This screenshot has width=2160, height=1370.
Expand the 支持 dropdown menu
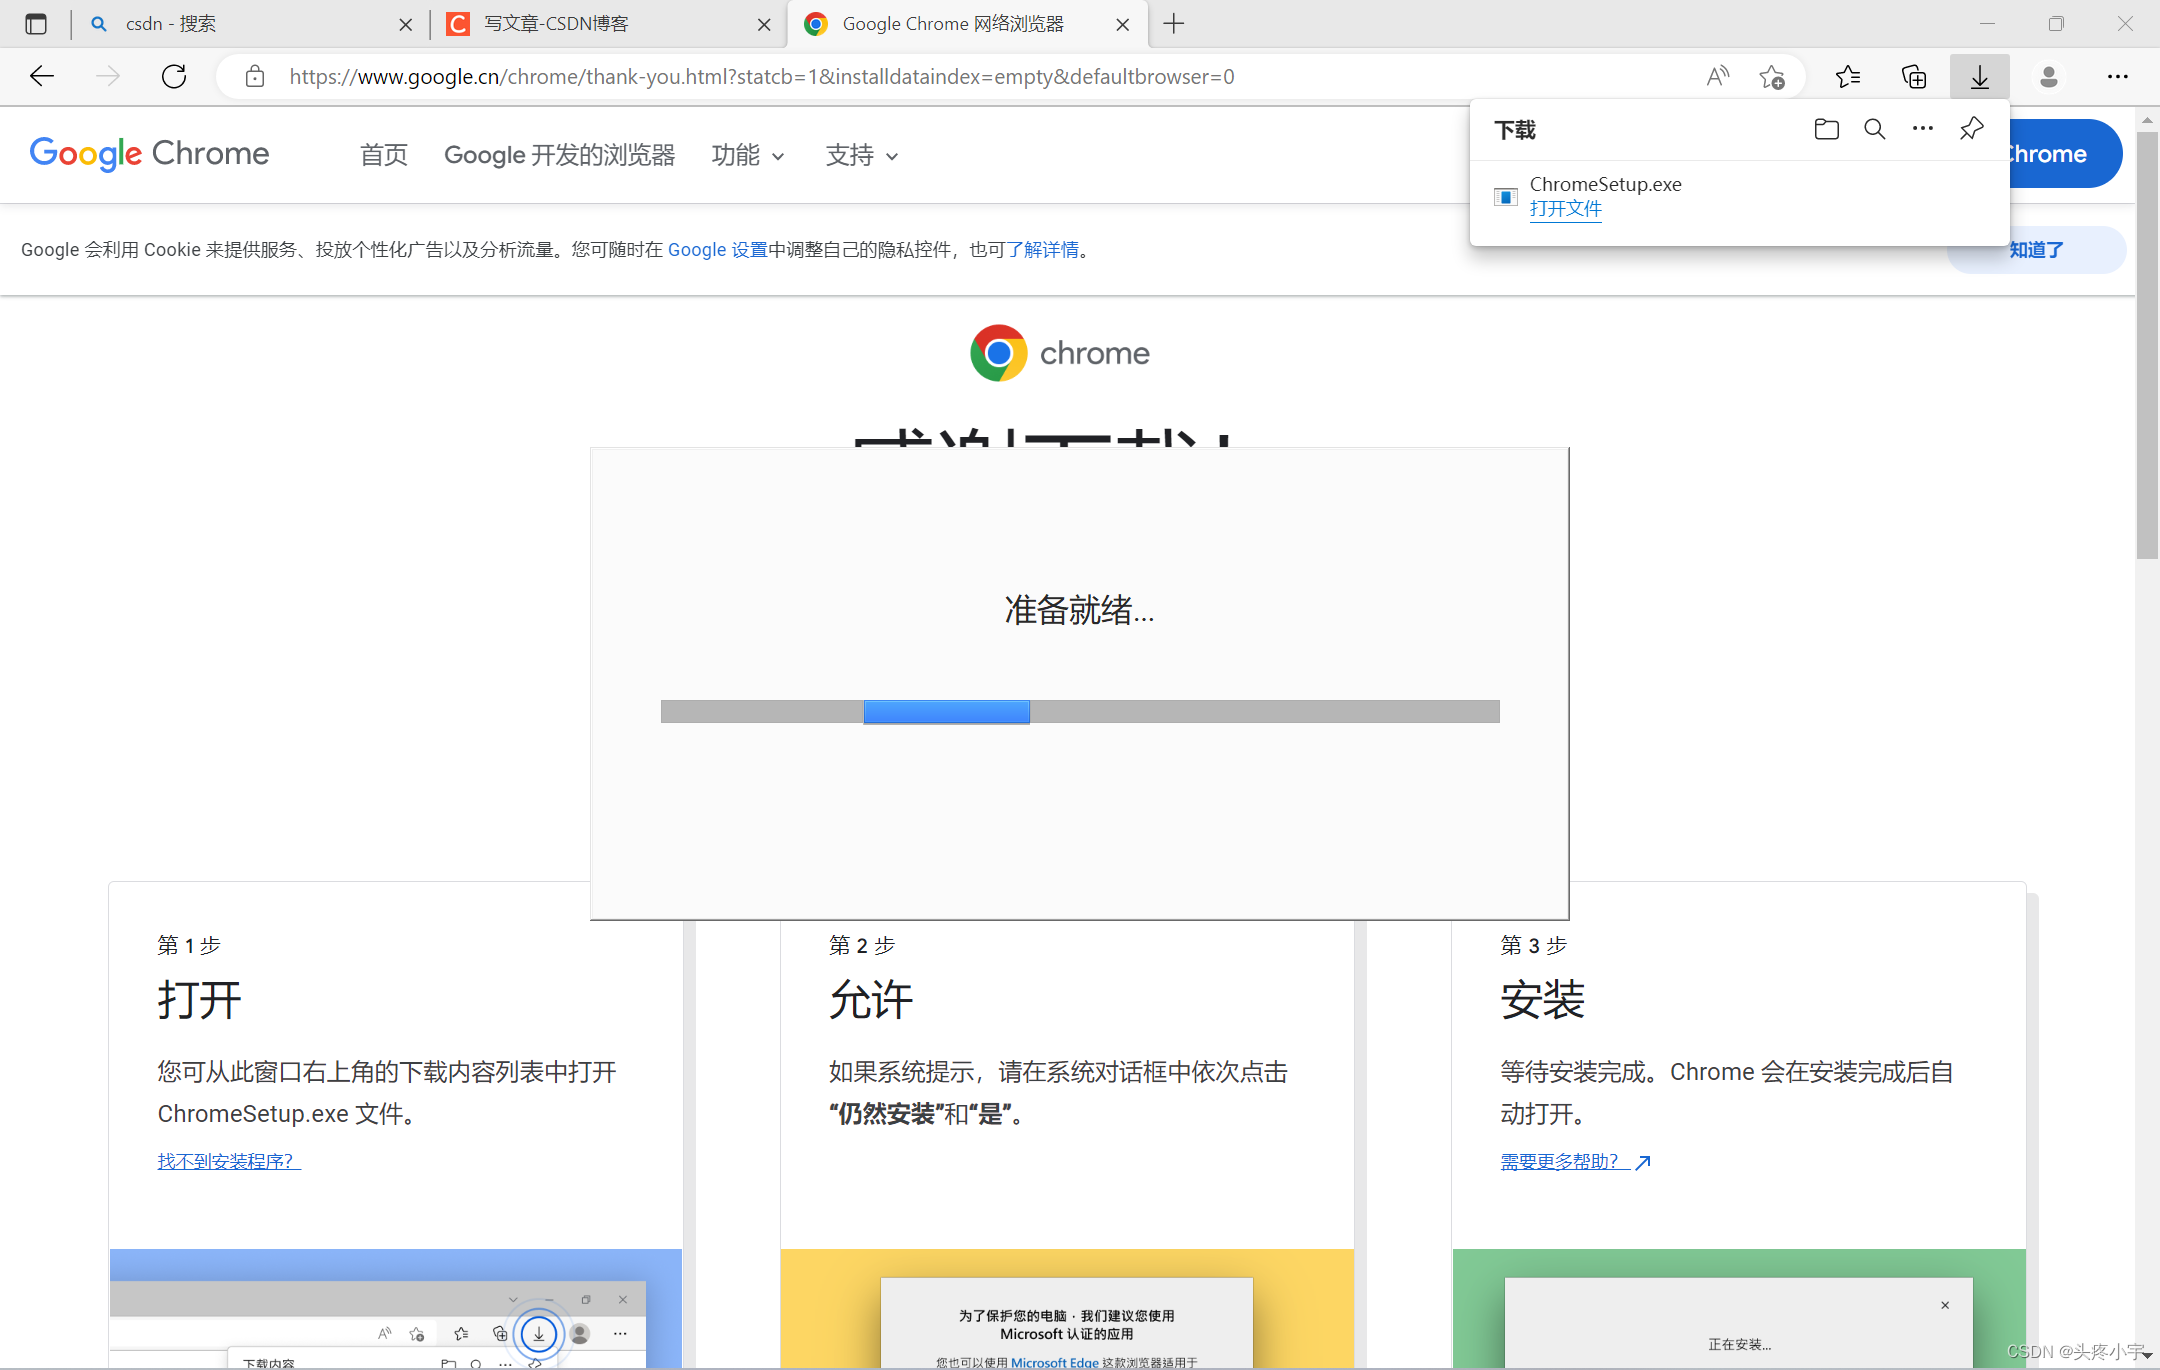coord(863,154)
